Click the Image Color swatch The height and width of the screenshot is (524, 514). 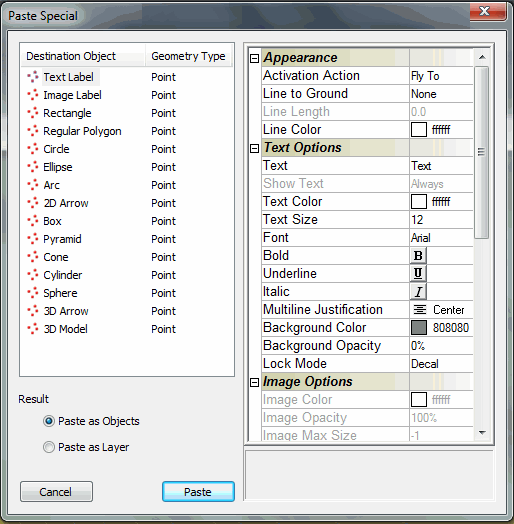point(419,400)
